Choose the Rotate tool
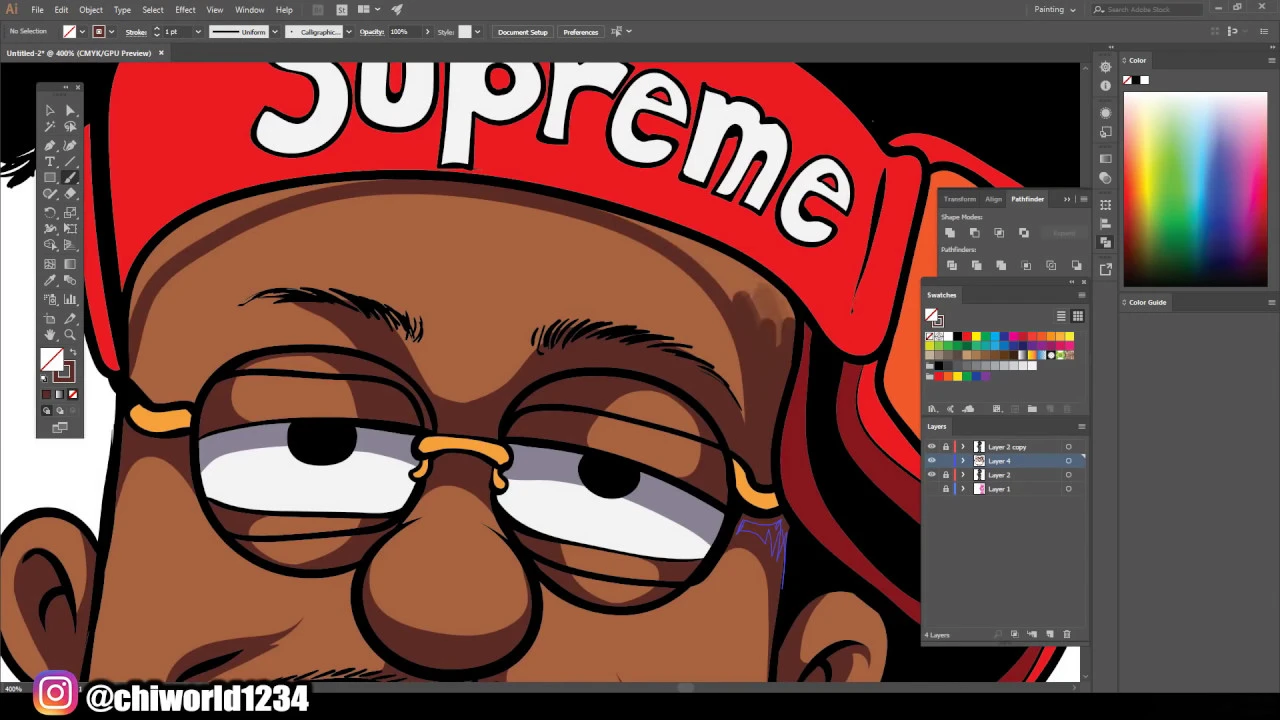This screenshot has width=1280, height=720. (50, 213)
